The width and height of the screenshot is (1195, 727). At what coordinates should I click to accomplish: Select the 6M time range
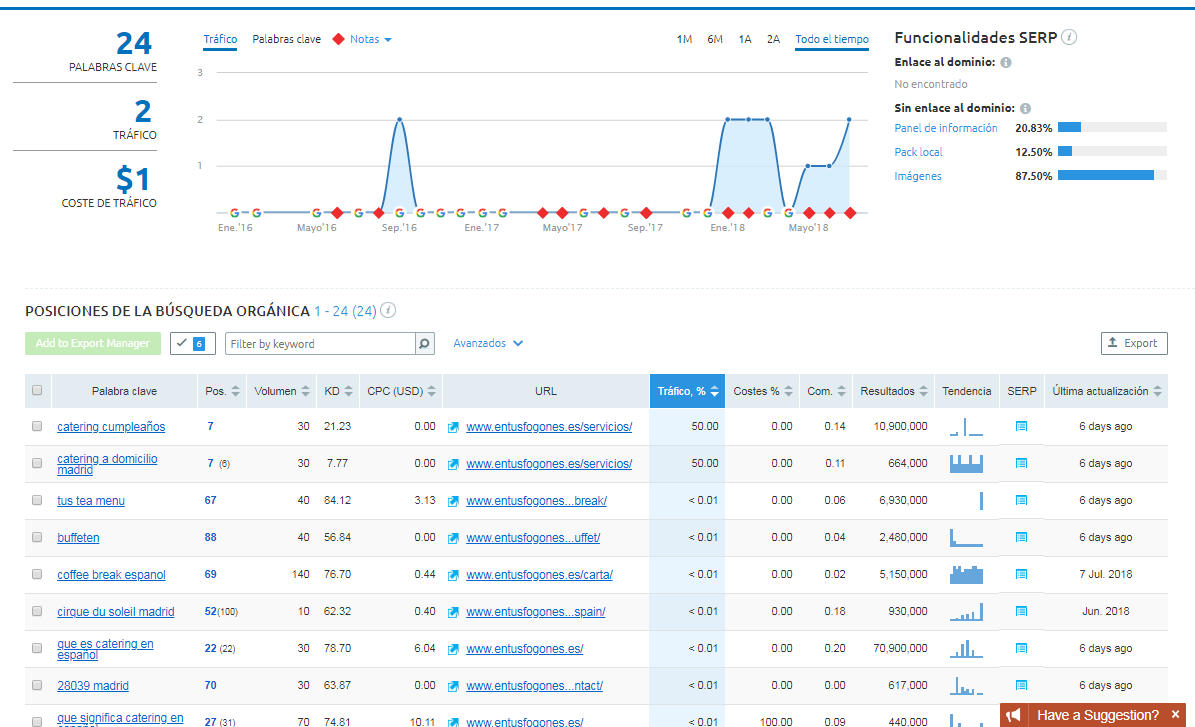tap(715, 40)
